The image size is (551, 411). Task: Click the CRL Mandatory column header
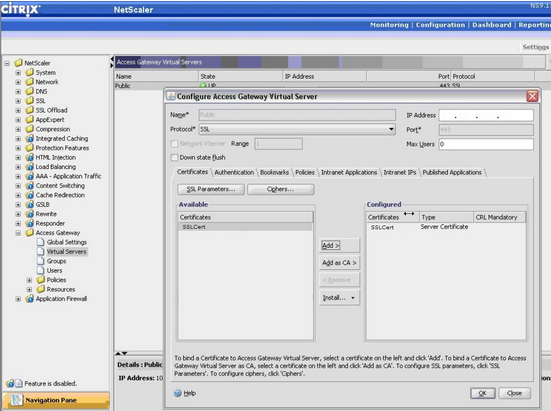[499, 217]
